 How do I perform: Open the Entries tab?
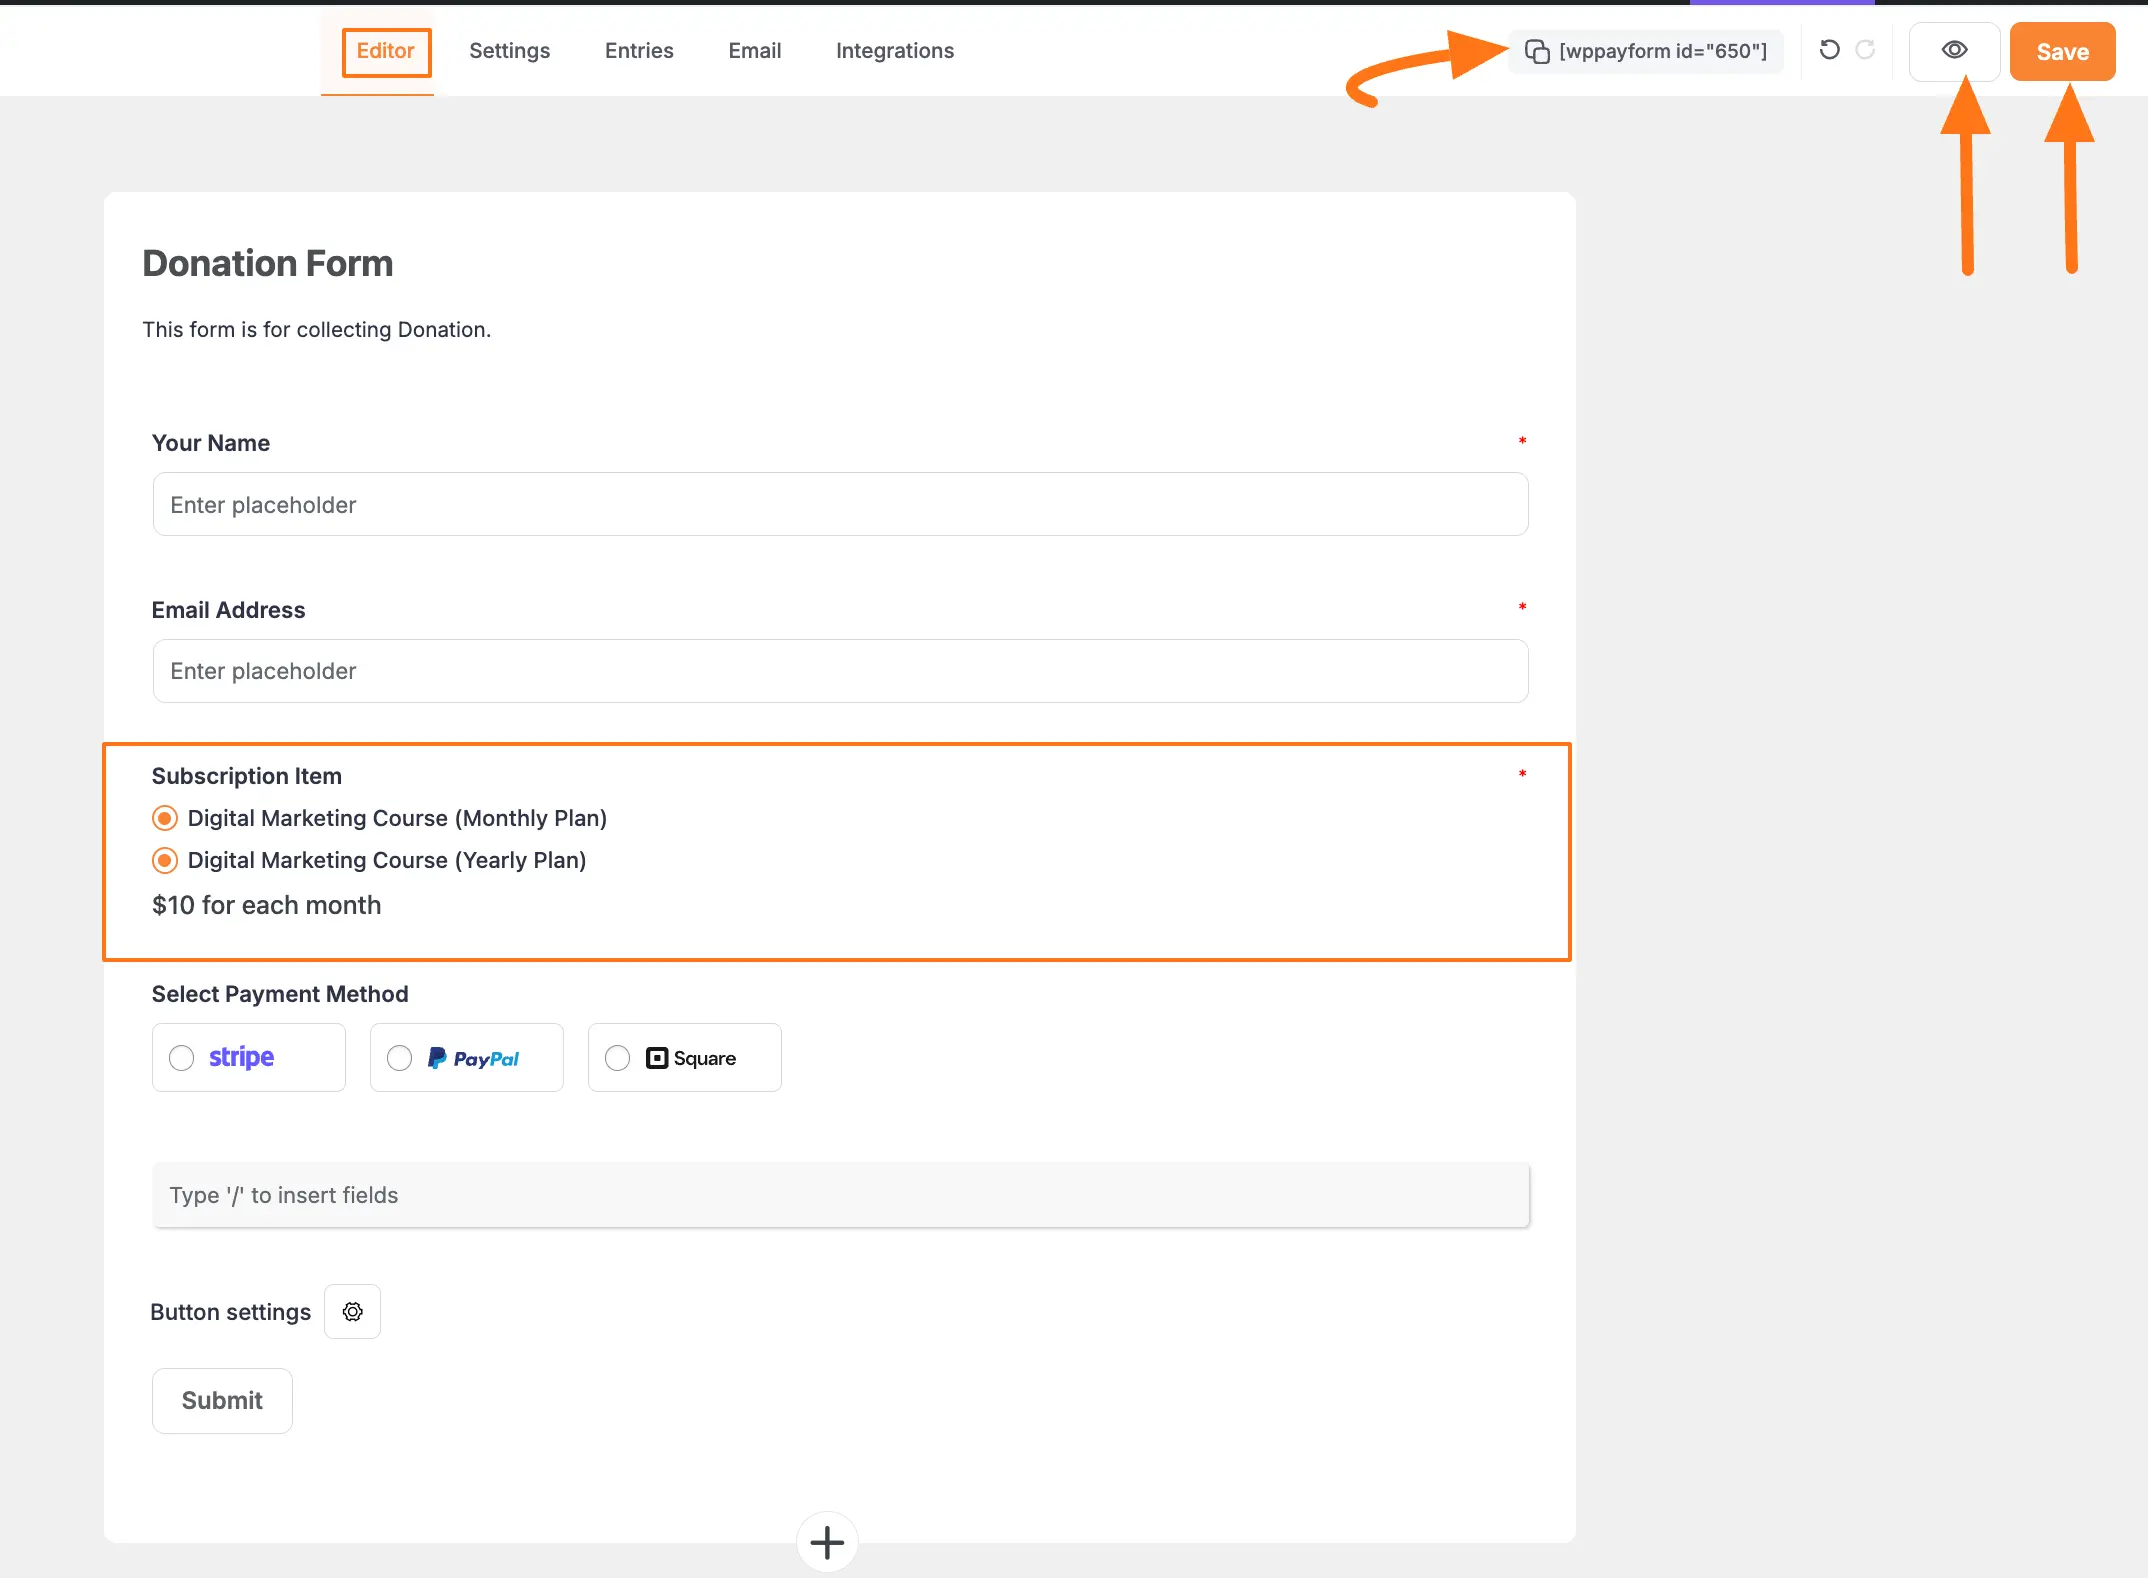[x=638, y=50]
